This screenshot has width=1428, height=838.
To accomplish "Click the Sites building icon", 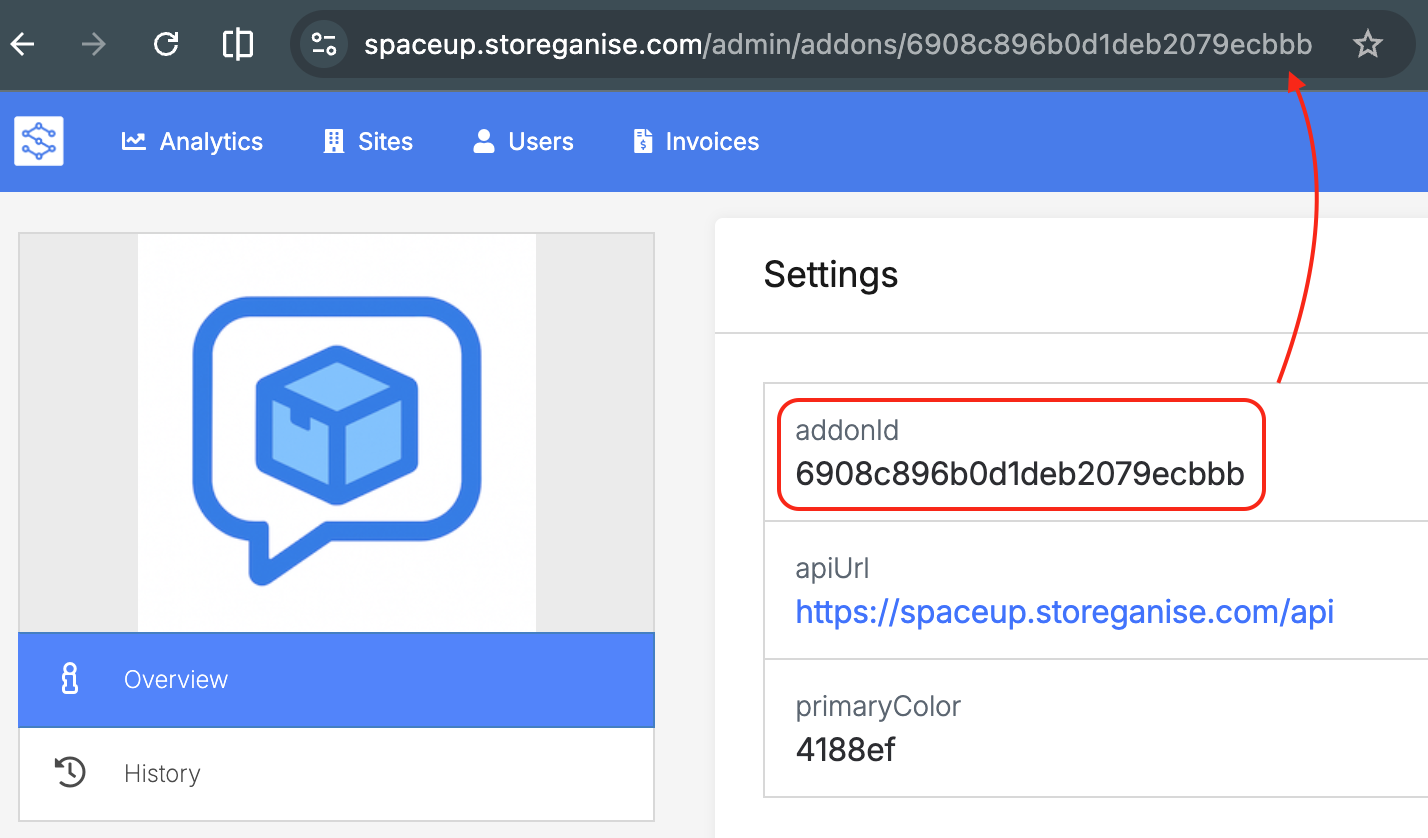I will 334,141.
